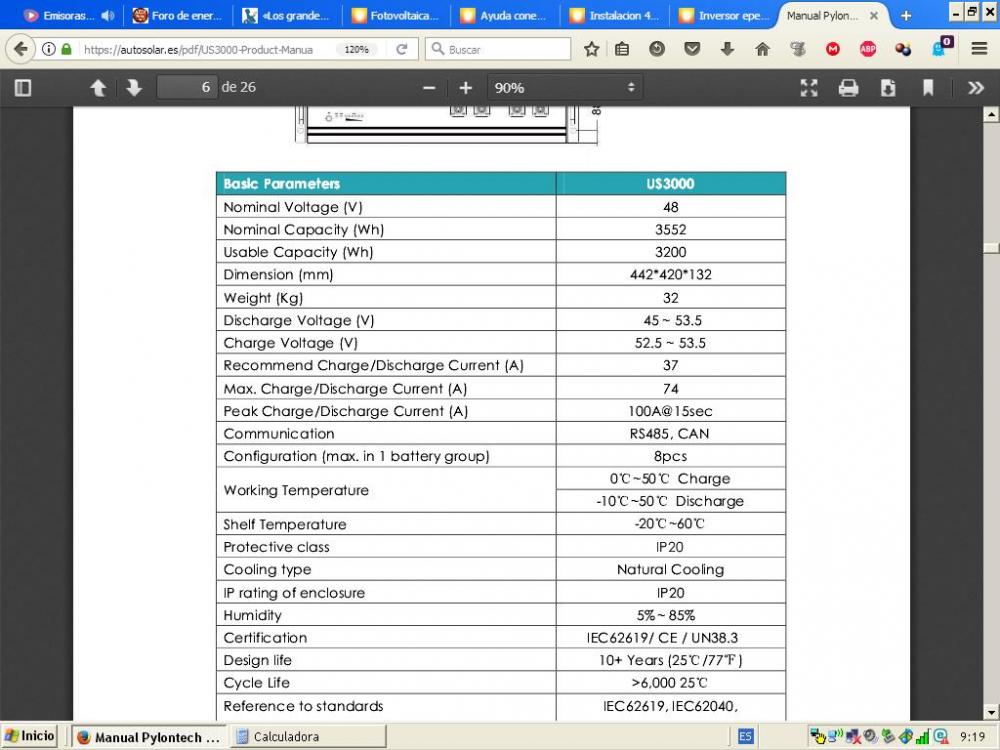
Task: Switch to the Ayuda cone... tab
Action: pos(504,15)
